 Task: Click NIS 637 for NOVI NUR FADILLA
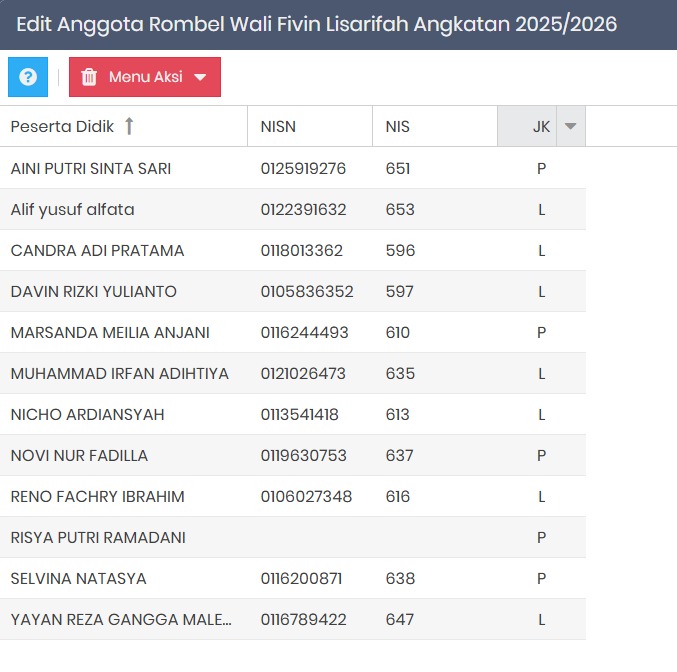click(x=399, y=456)
